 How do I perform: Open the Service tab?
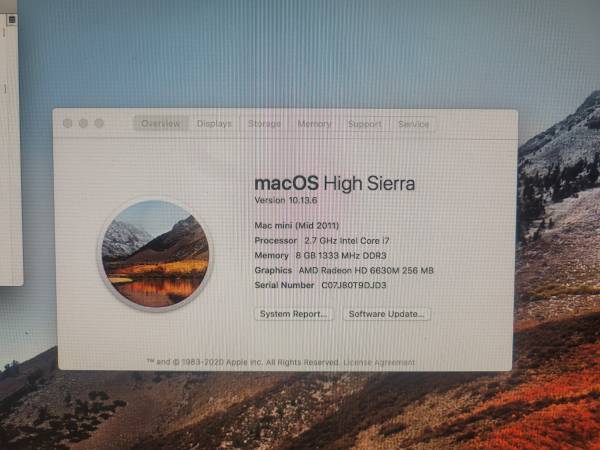(413, 124)
